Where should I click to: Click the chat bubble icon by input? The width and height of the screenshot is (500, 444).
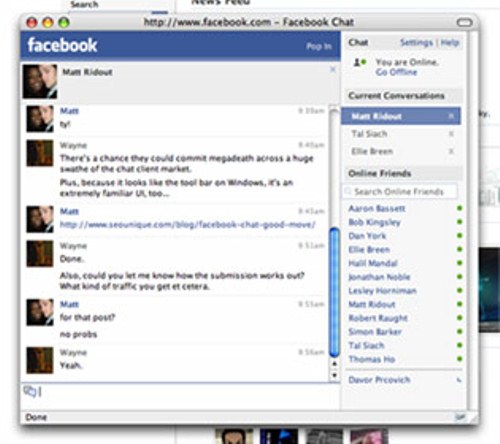coord(29,391)
